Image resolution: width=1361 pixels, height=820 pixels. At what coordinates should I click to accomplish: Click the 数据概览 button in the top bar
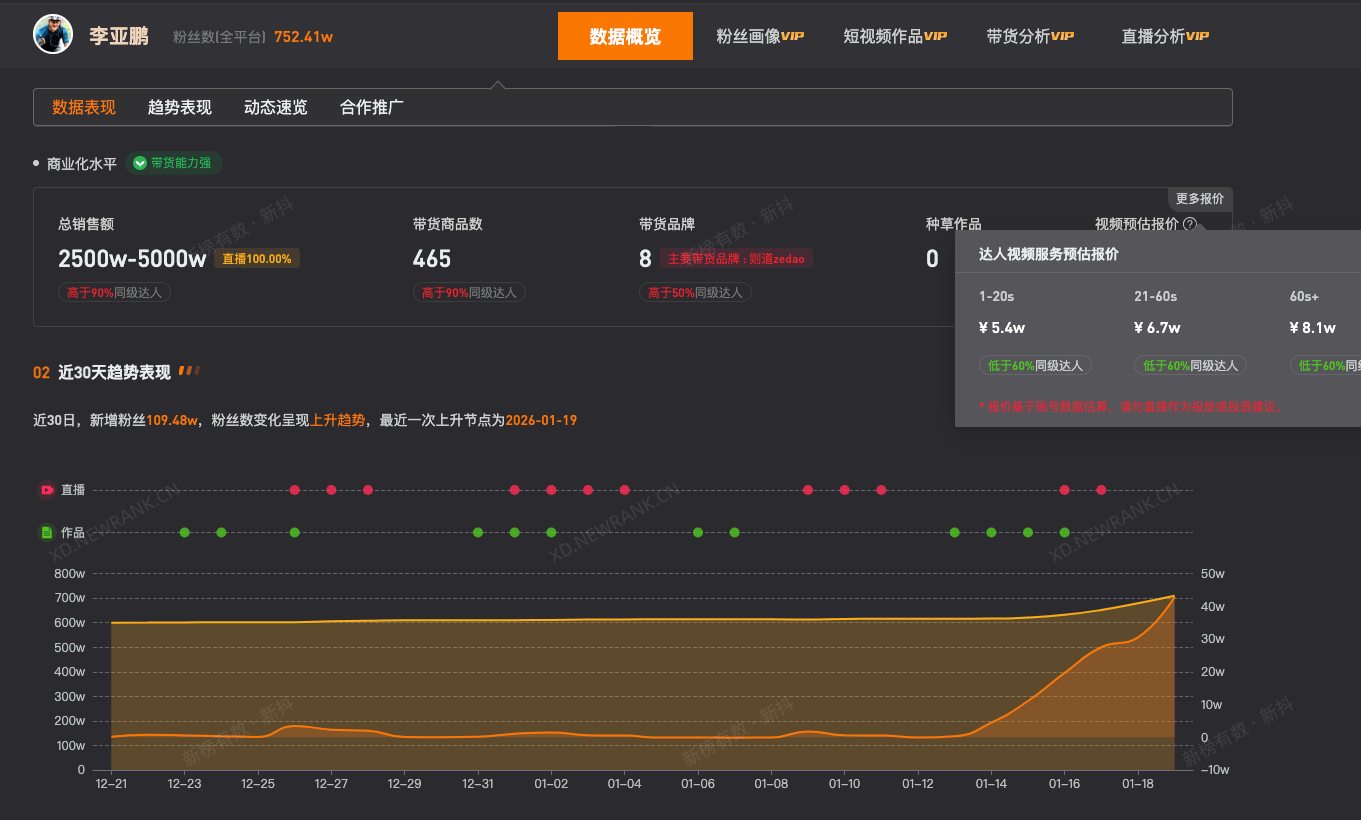[625, 34]
